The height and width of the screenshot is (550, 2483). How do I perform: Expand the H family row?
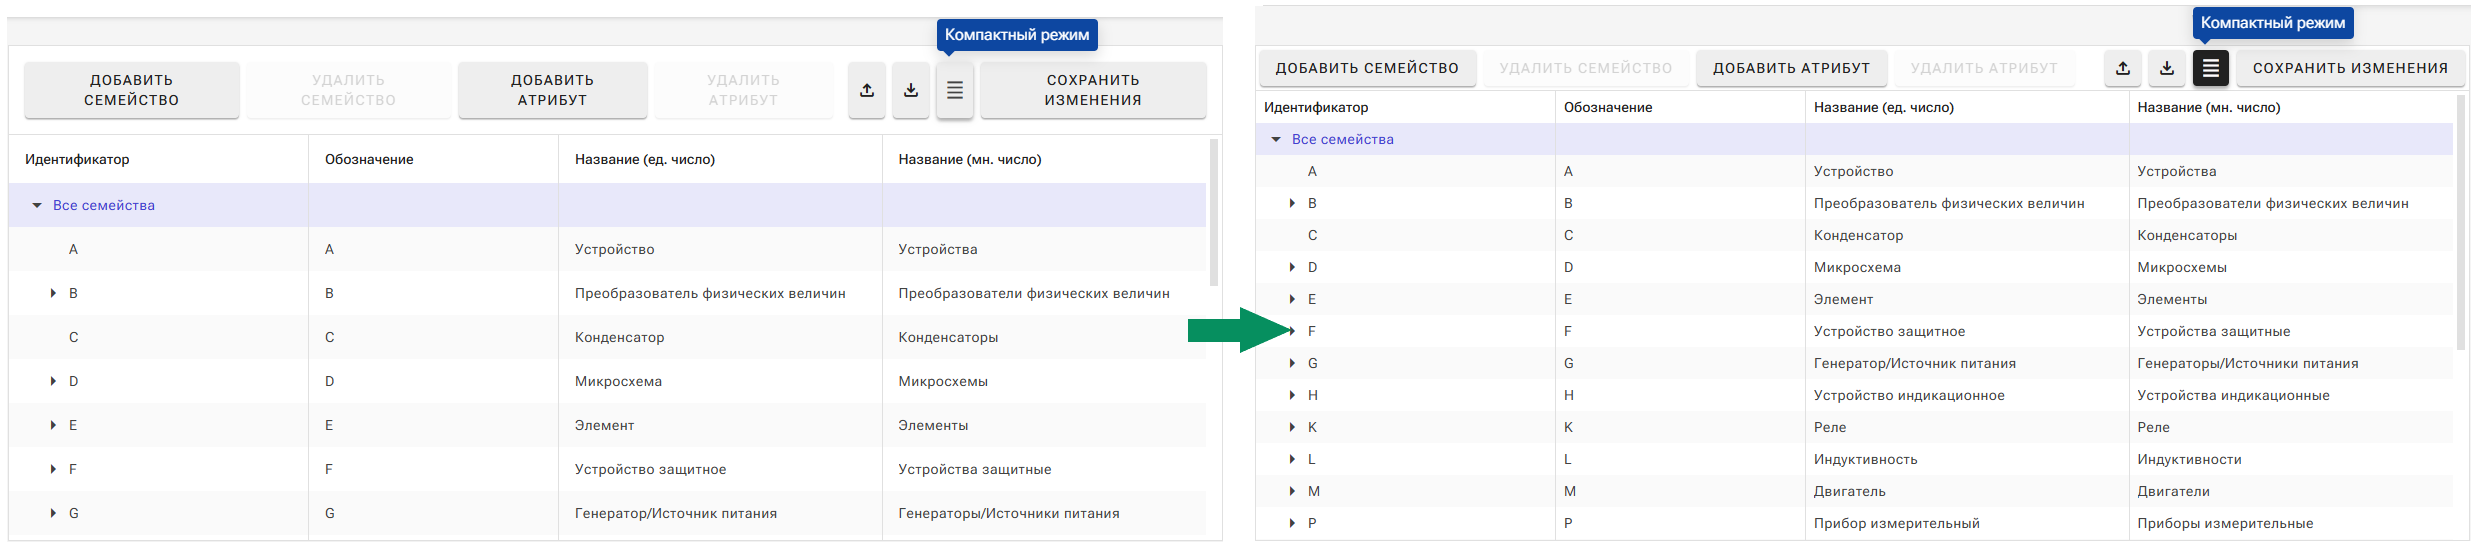(1292, 395)
